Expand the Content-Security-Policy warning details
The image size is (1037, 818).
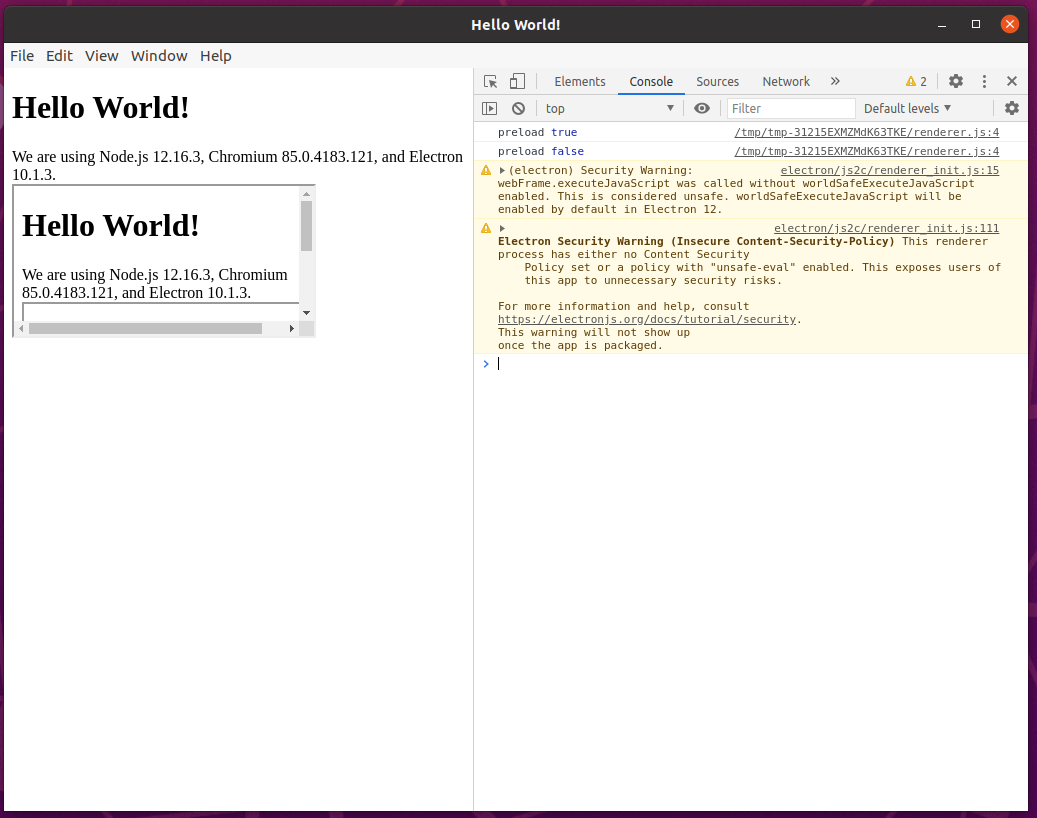pos(501,228)
